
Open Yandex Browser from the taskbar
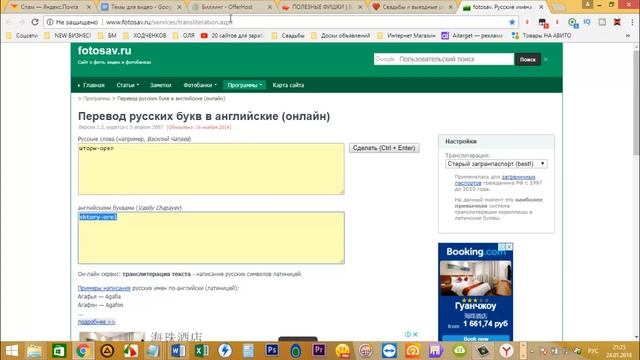pos(506,351)
